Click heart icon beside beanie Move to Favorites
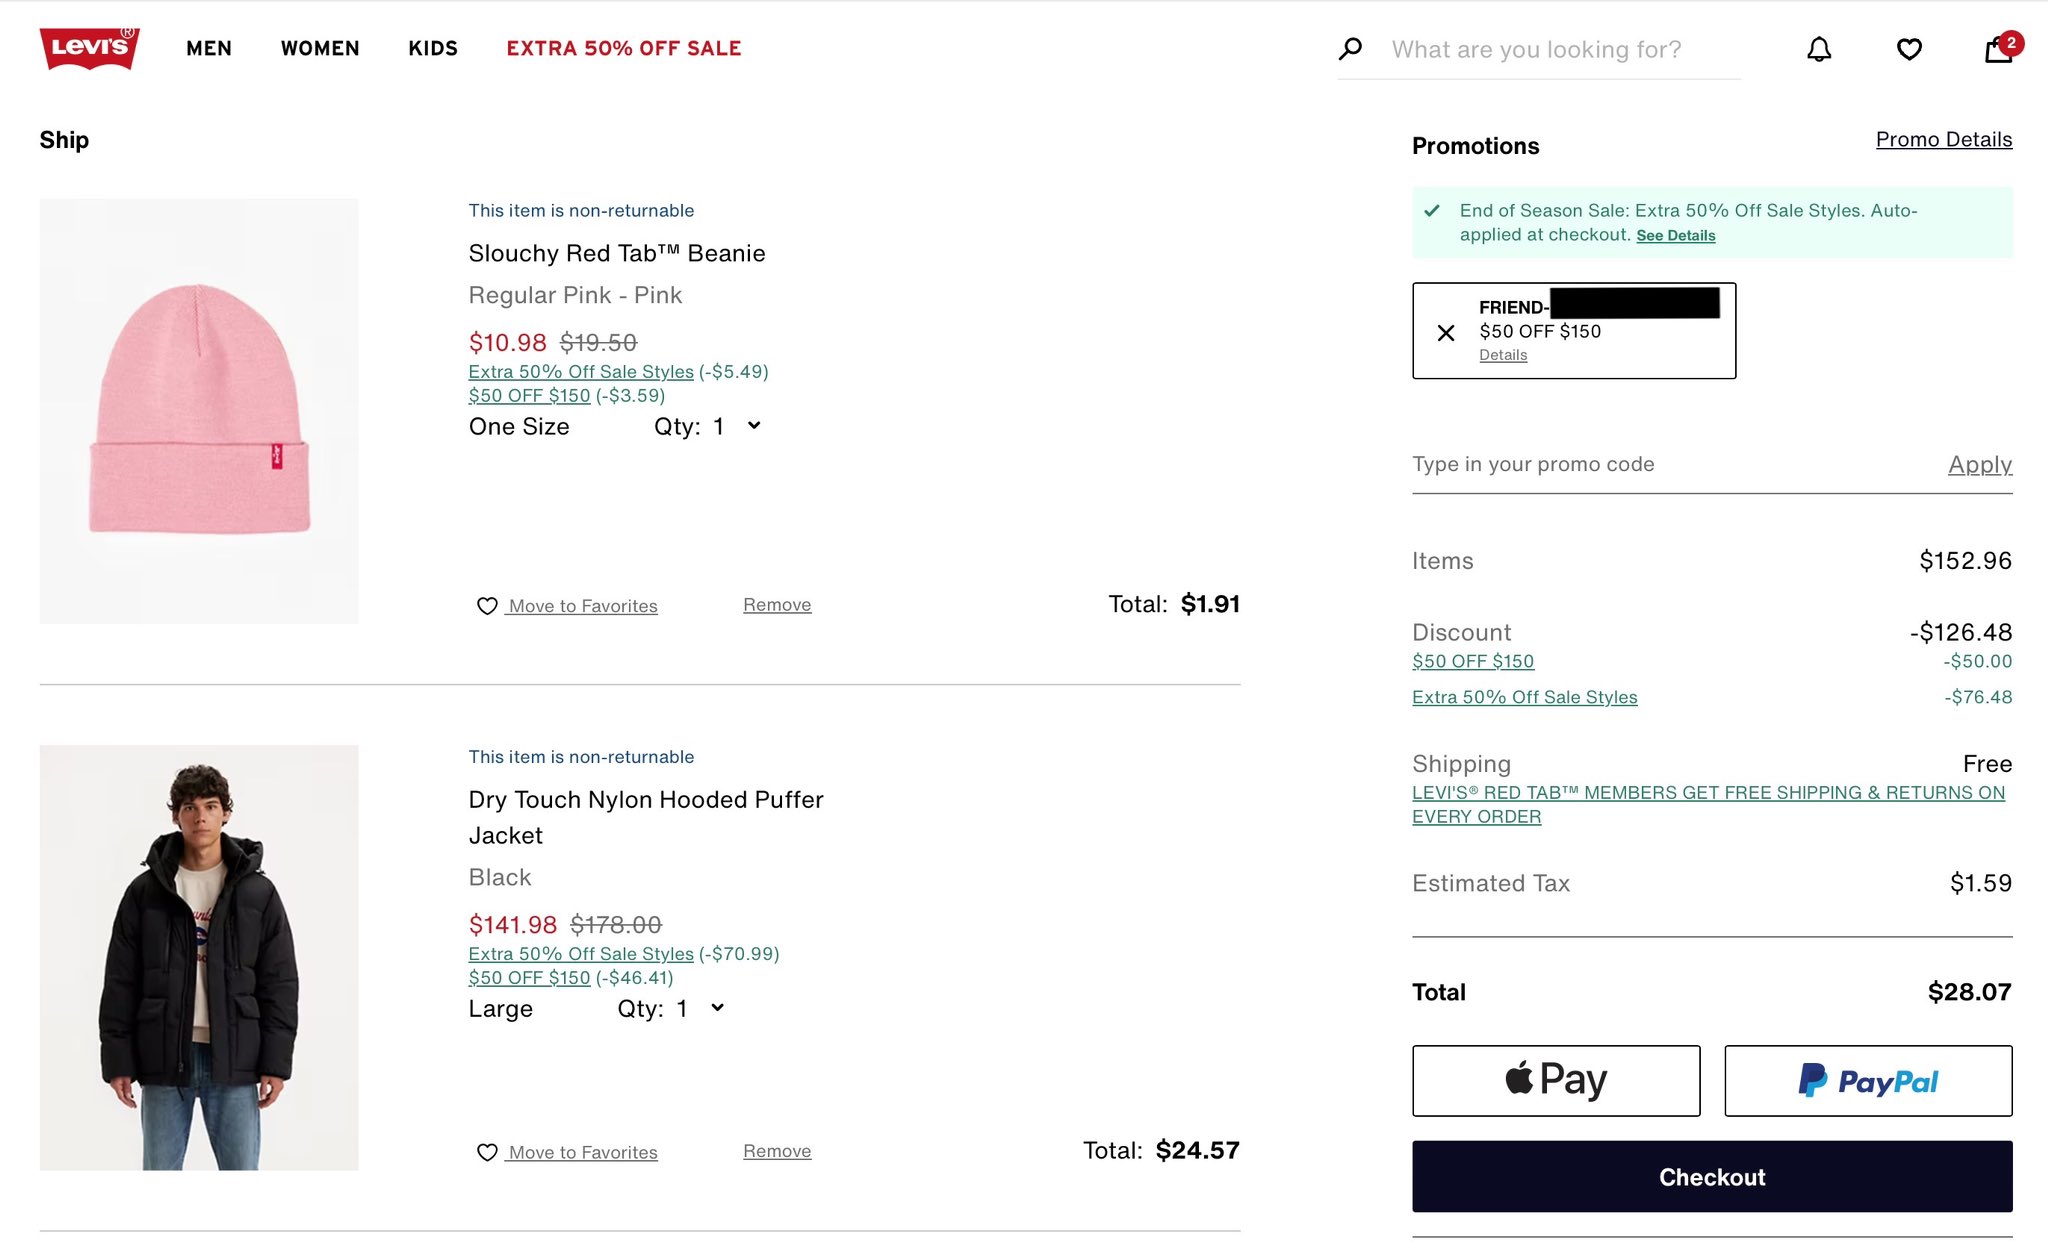The image size is (2048, 1254). (487, 606)
